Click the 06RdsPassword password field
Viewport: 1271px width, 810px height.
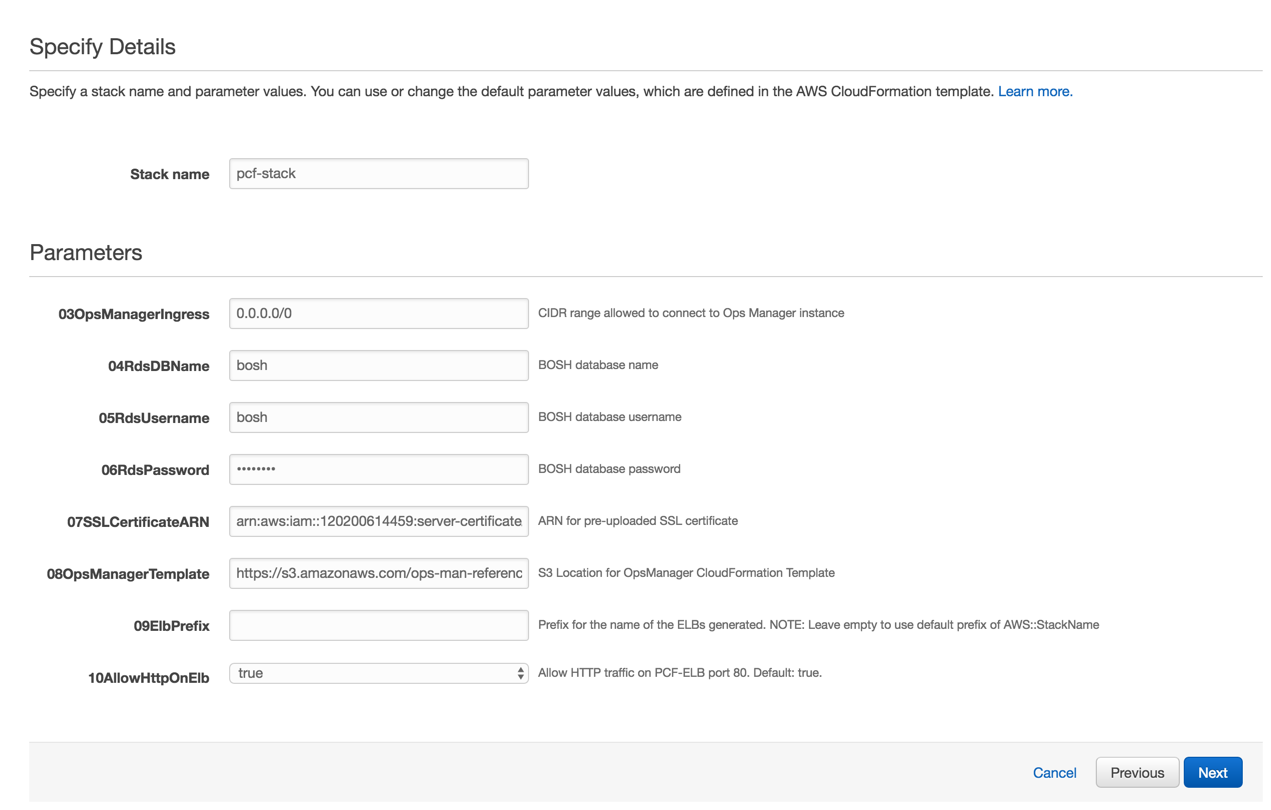click(x=378, y=469)
